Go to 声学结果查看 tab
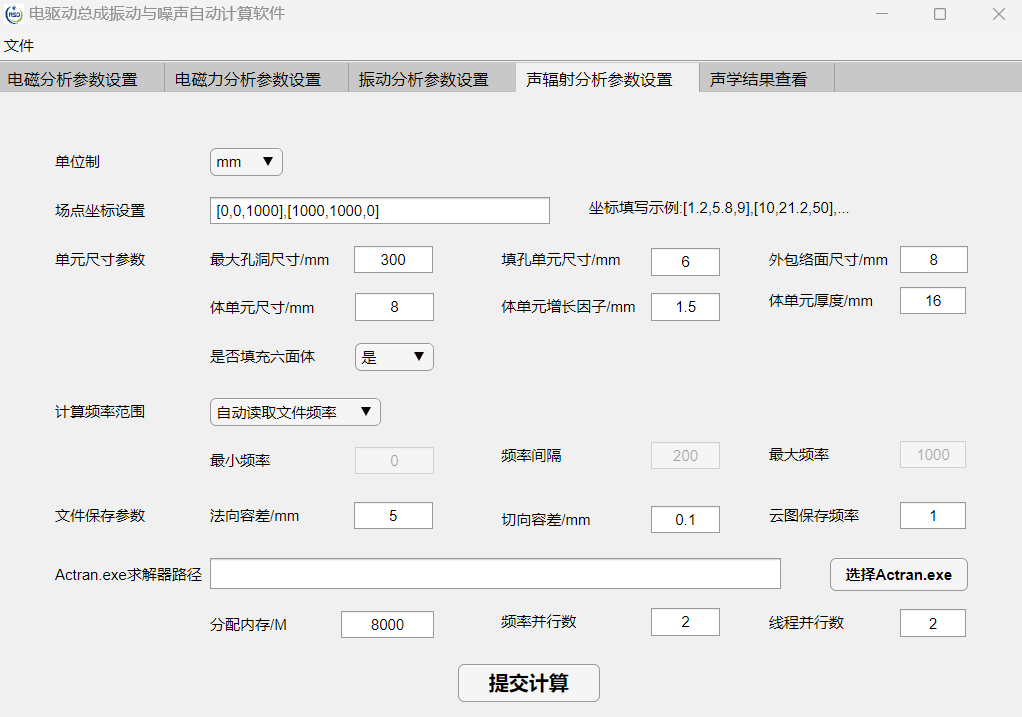The image size is (1022, 717). point(758,79)
